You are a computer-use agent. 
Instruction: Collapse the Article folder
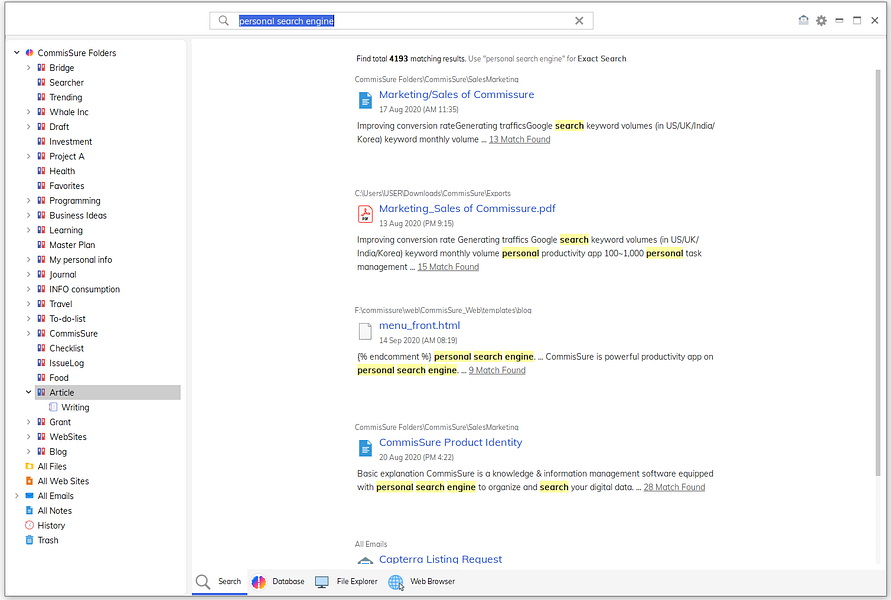pos(28,392)
